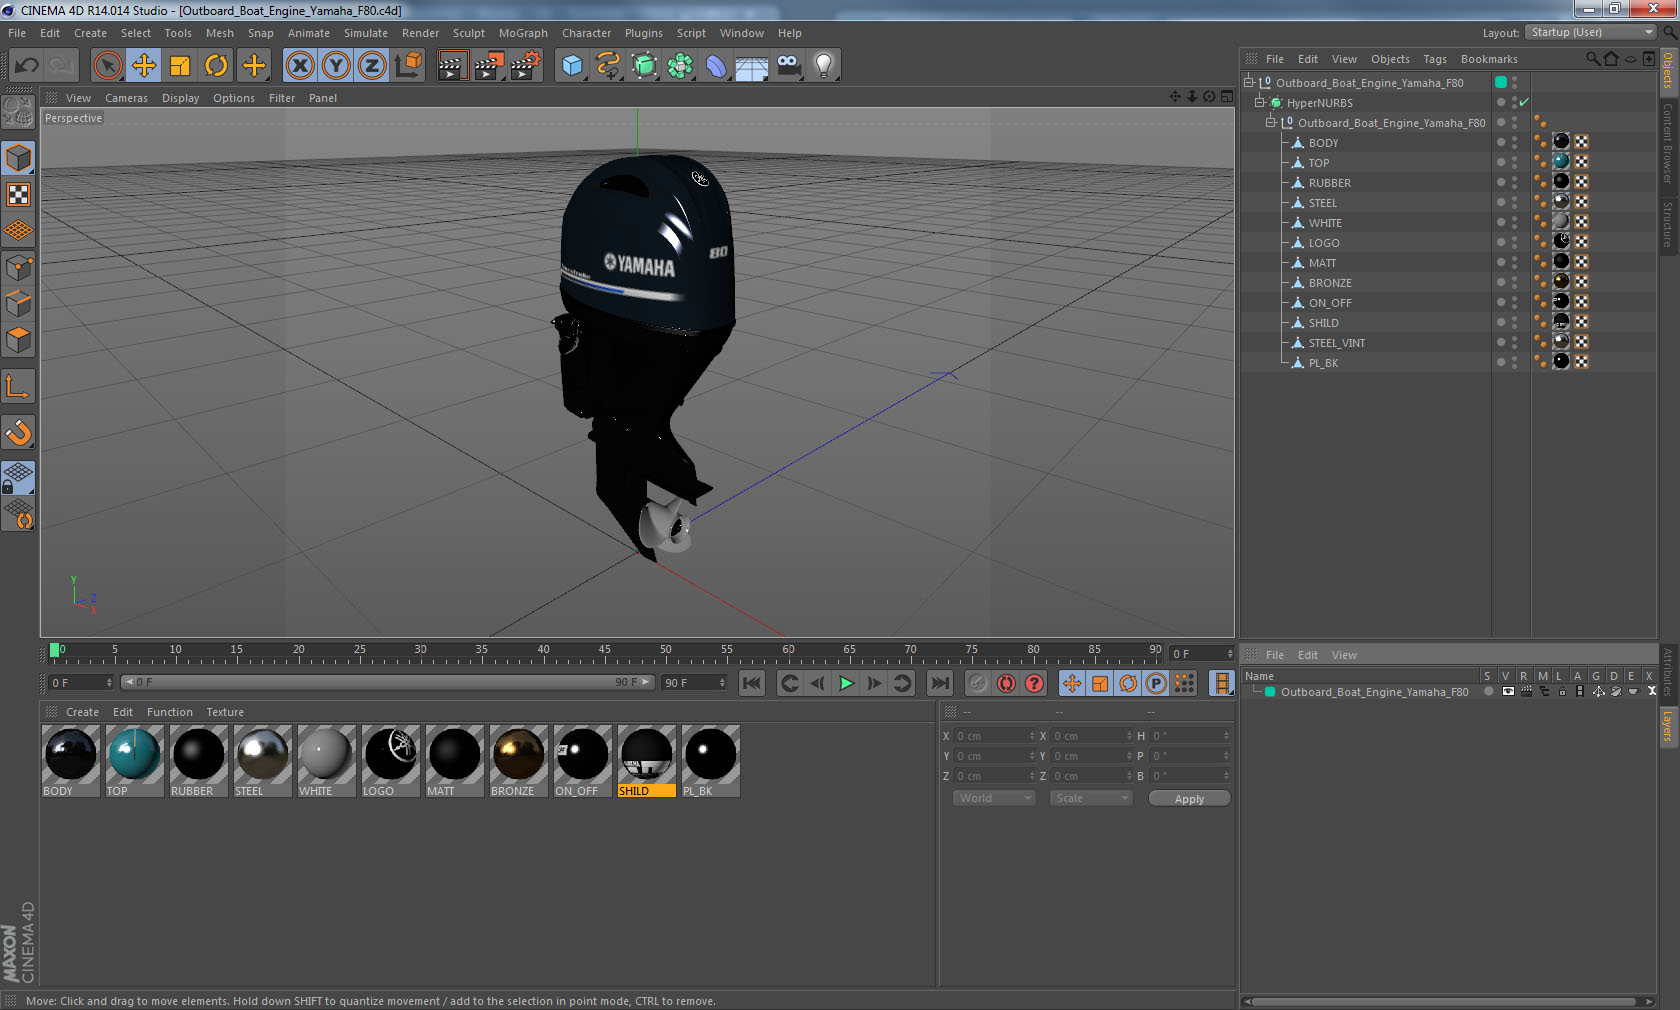Viewport: 1680px width, 1010px height.
Task: Select the BODY material swatch
Action: (x=70, y=754)
